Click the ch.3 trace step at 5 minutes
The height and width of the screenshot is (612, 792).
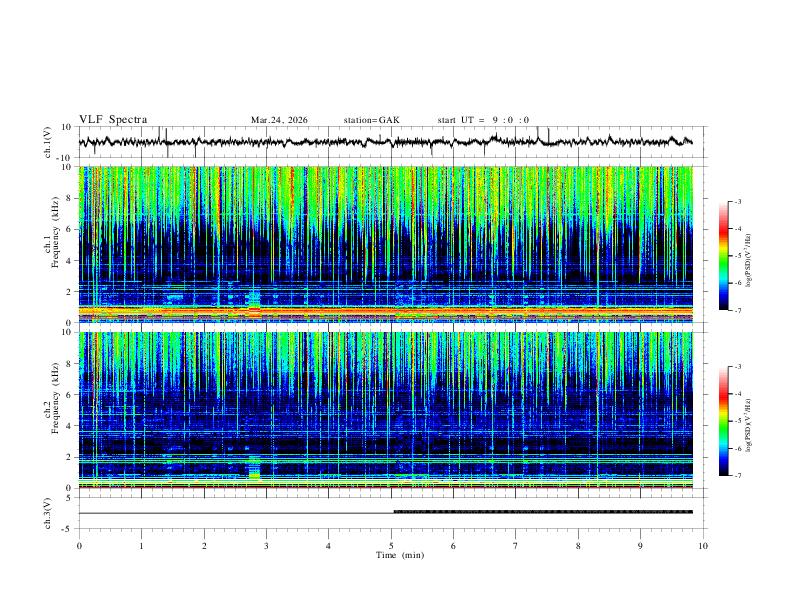pos(394,512)
